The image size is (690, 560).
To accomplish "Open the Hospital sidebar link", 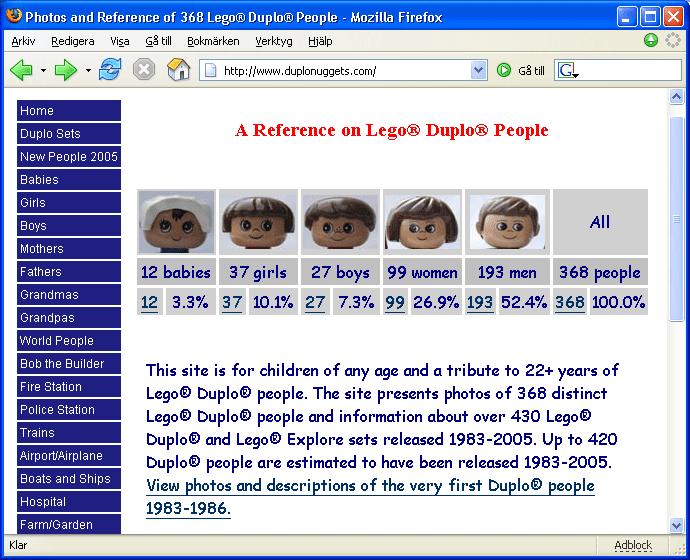I will pos(69,501).
